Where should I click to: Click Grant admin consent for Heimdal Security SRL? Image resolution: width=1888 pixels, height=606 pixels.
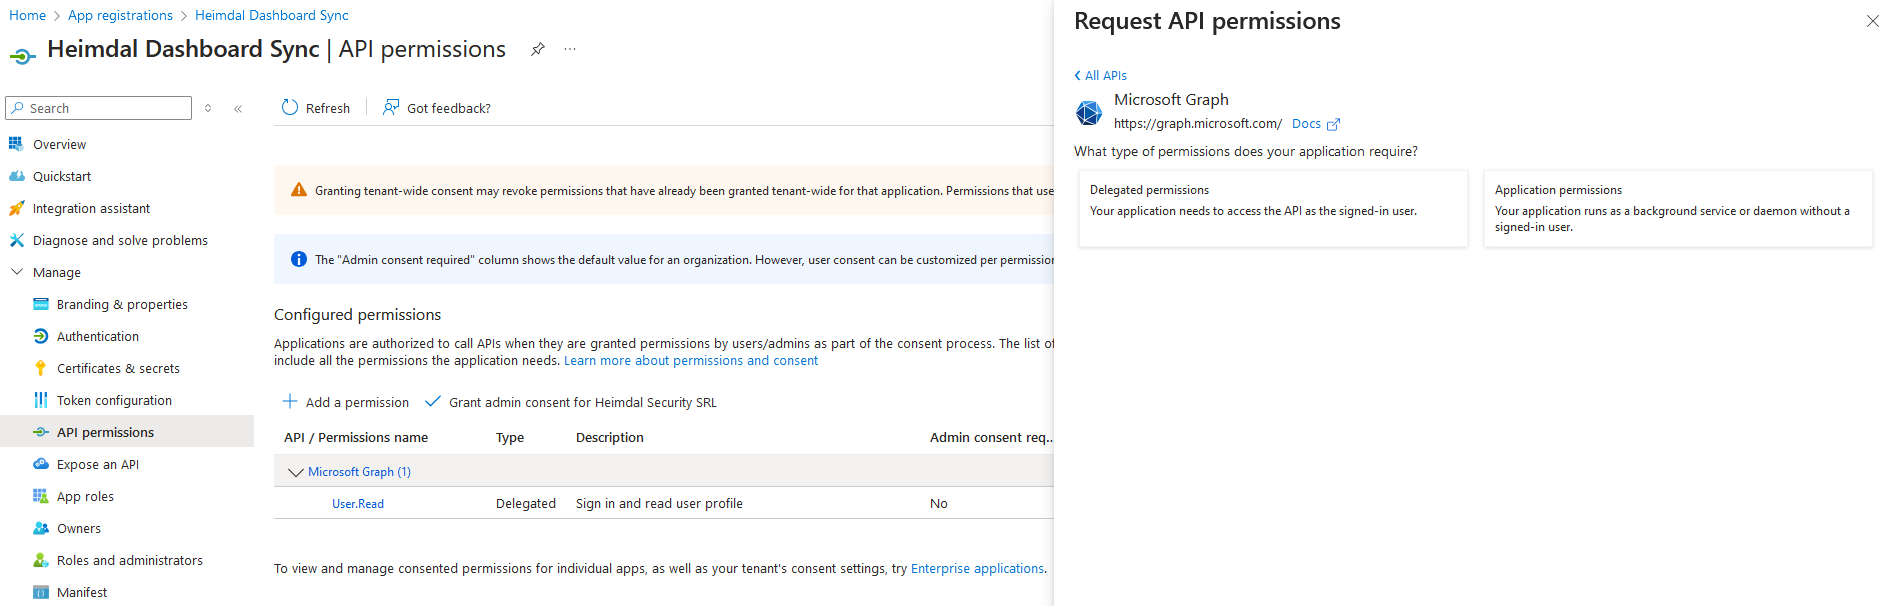coord(571,402)
